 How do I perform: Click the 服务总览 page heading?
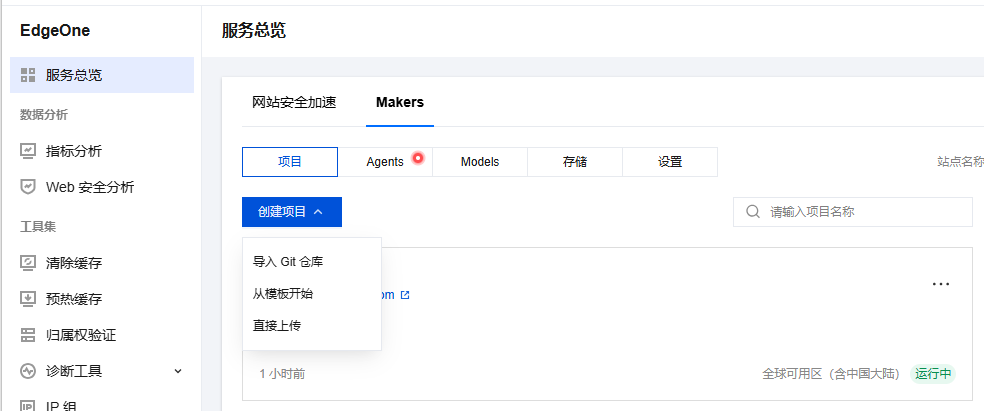254,30
